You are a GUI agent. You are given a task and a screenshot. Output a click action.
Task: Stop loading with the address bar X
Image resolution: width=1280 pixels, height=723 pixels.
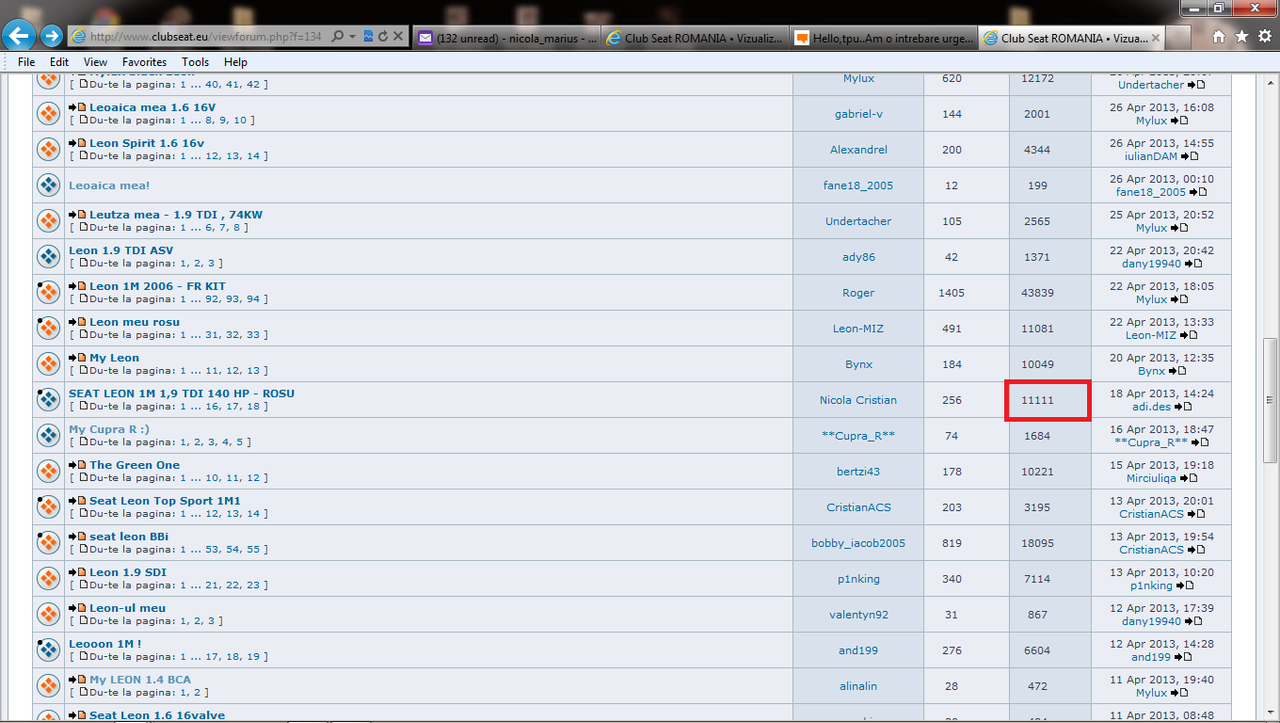398,36
